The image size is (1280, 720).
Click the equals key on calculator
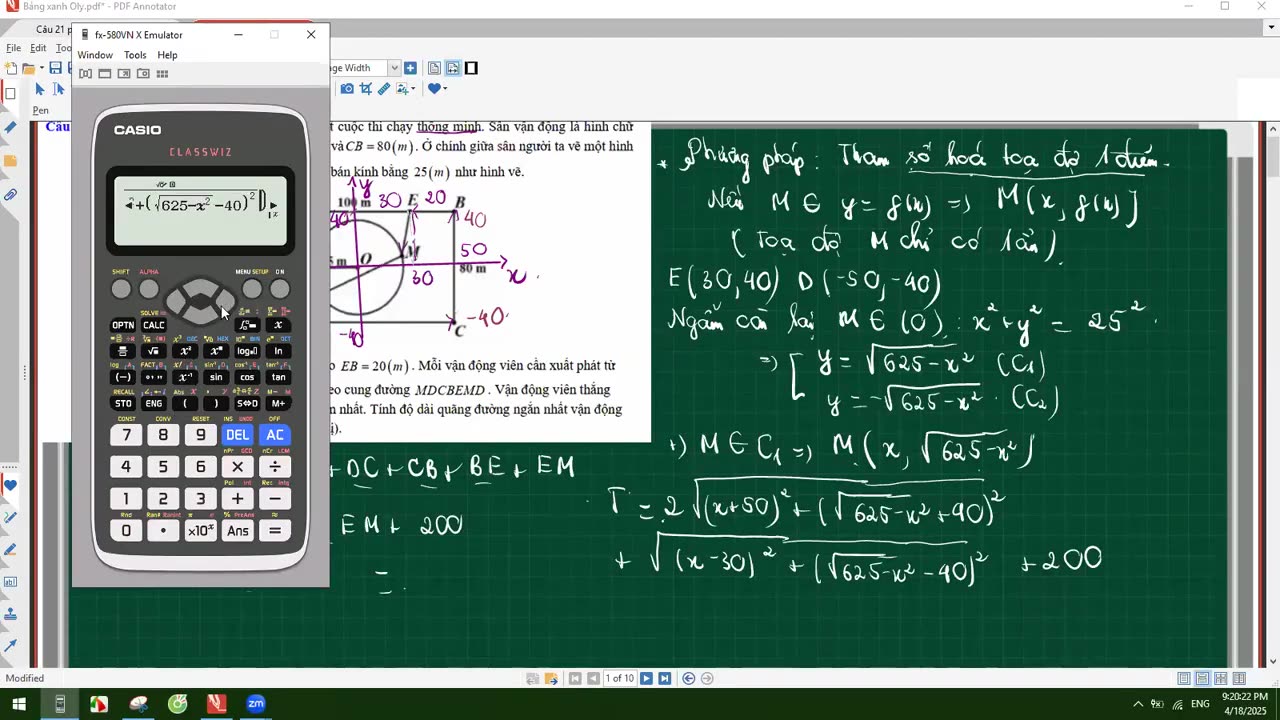tap(275, 531)
